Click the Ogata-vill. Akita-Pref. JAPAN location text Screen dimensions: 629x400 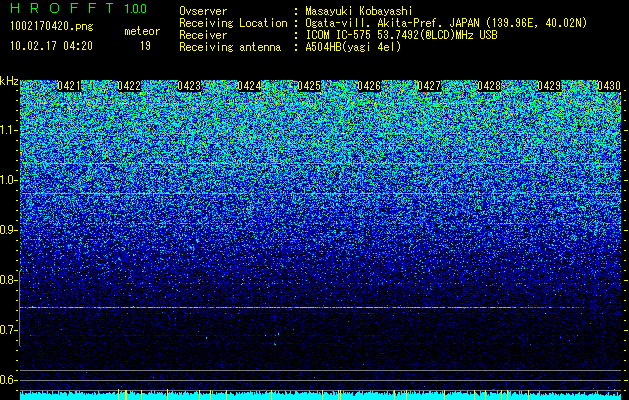click(x=446, y=24)
